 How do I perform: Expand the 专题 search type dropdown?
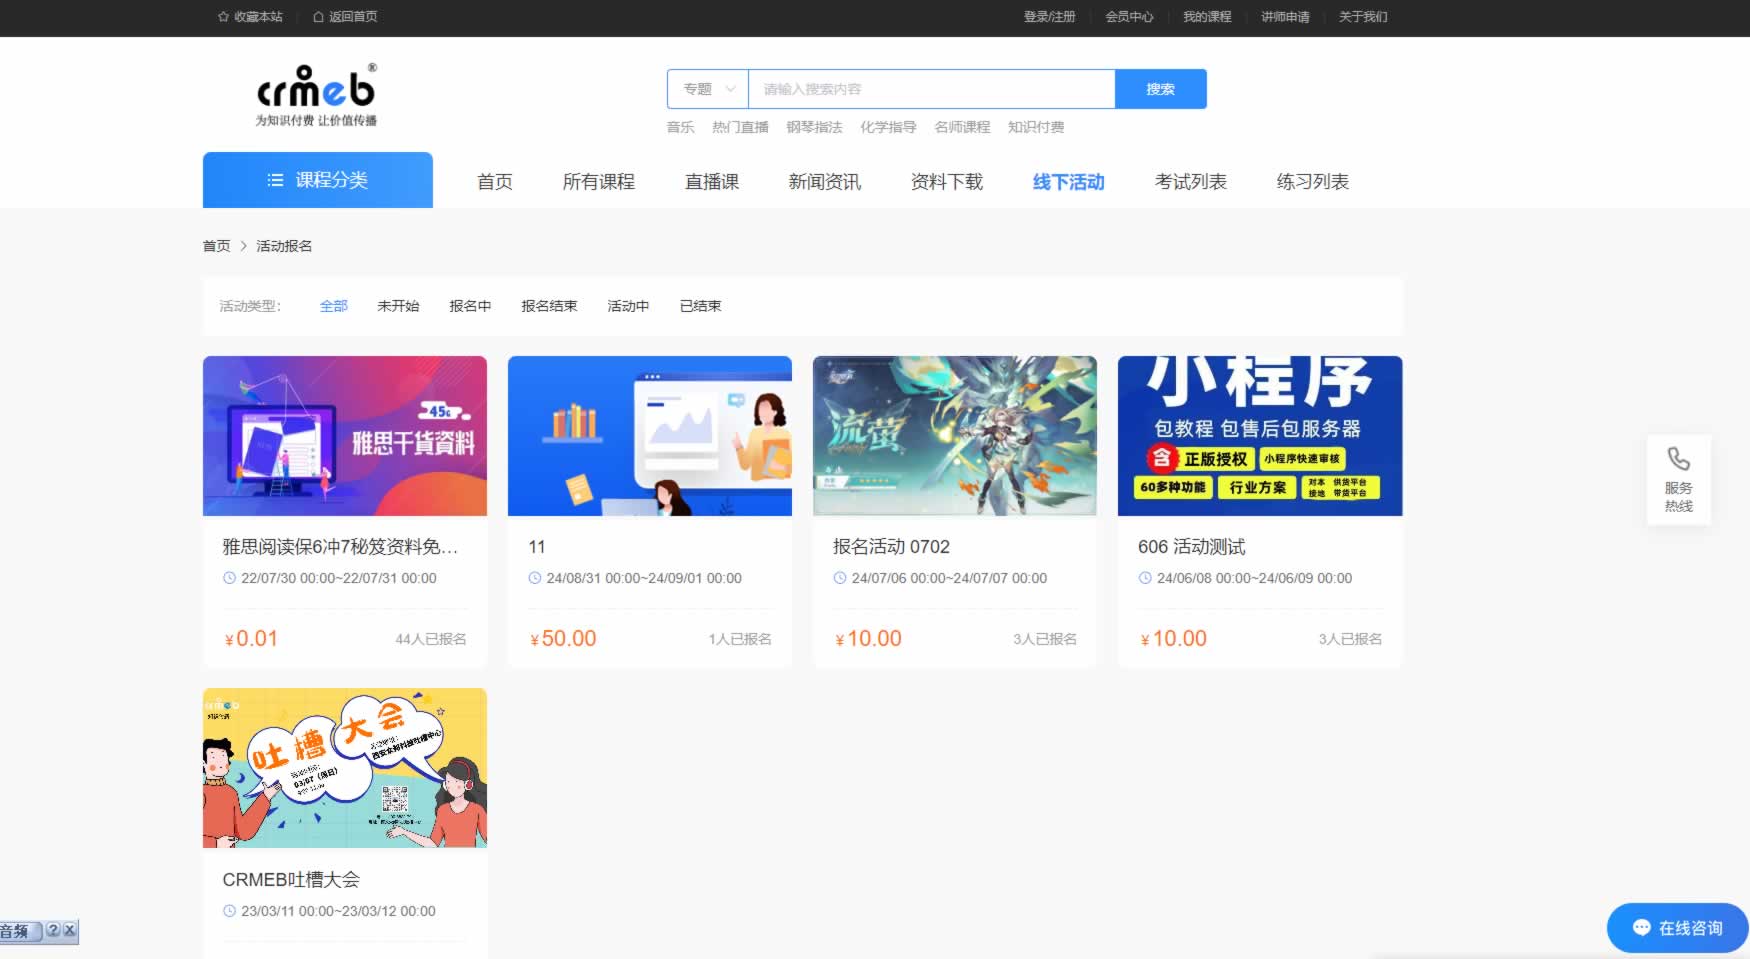pos(708,89)
